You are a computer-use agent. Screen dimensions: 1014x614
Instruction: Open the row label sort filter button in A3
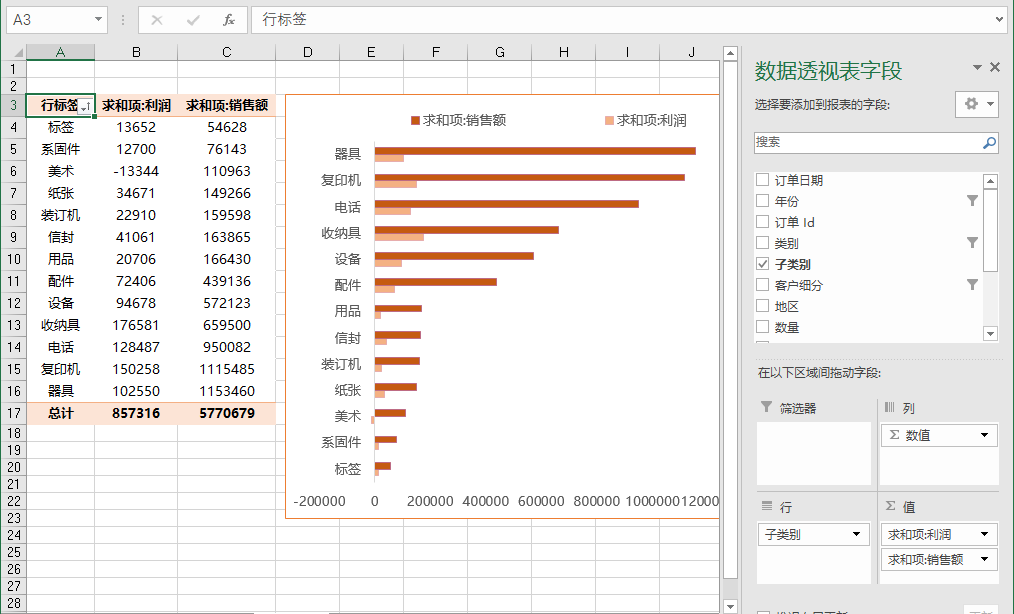coord(86,105)
